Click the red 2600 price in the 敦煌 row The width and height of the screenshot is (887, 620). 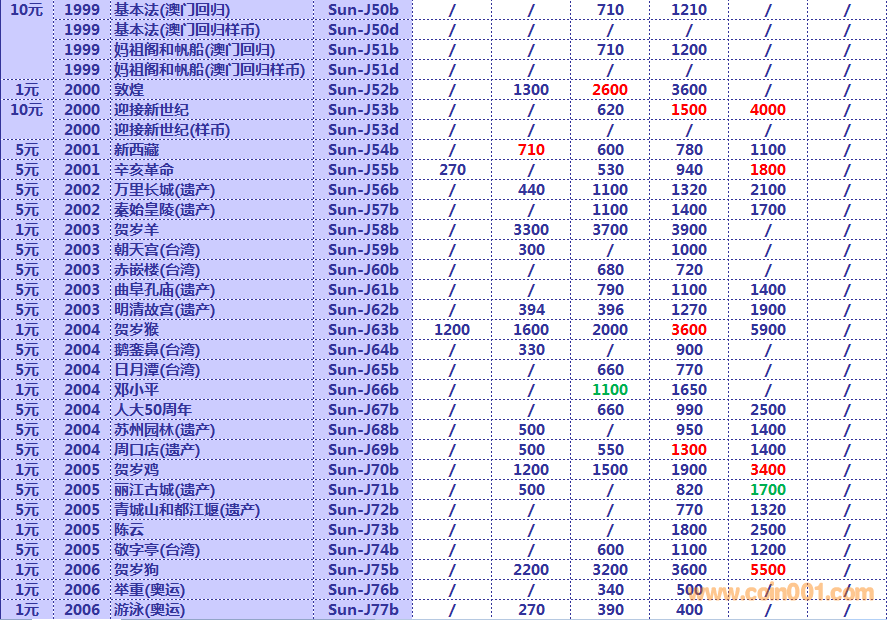coord(610,90)
